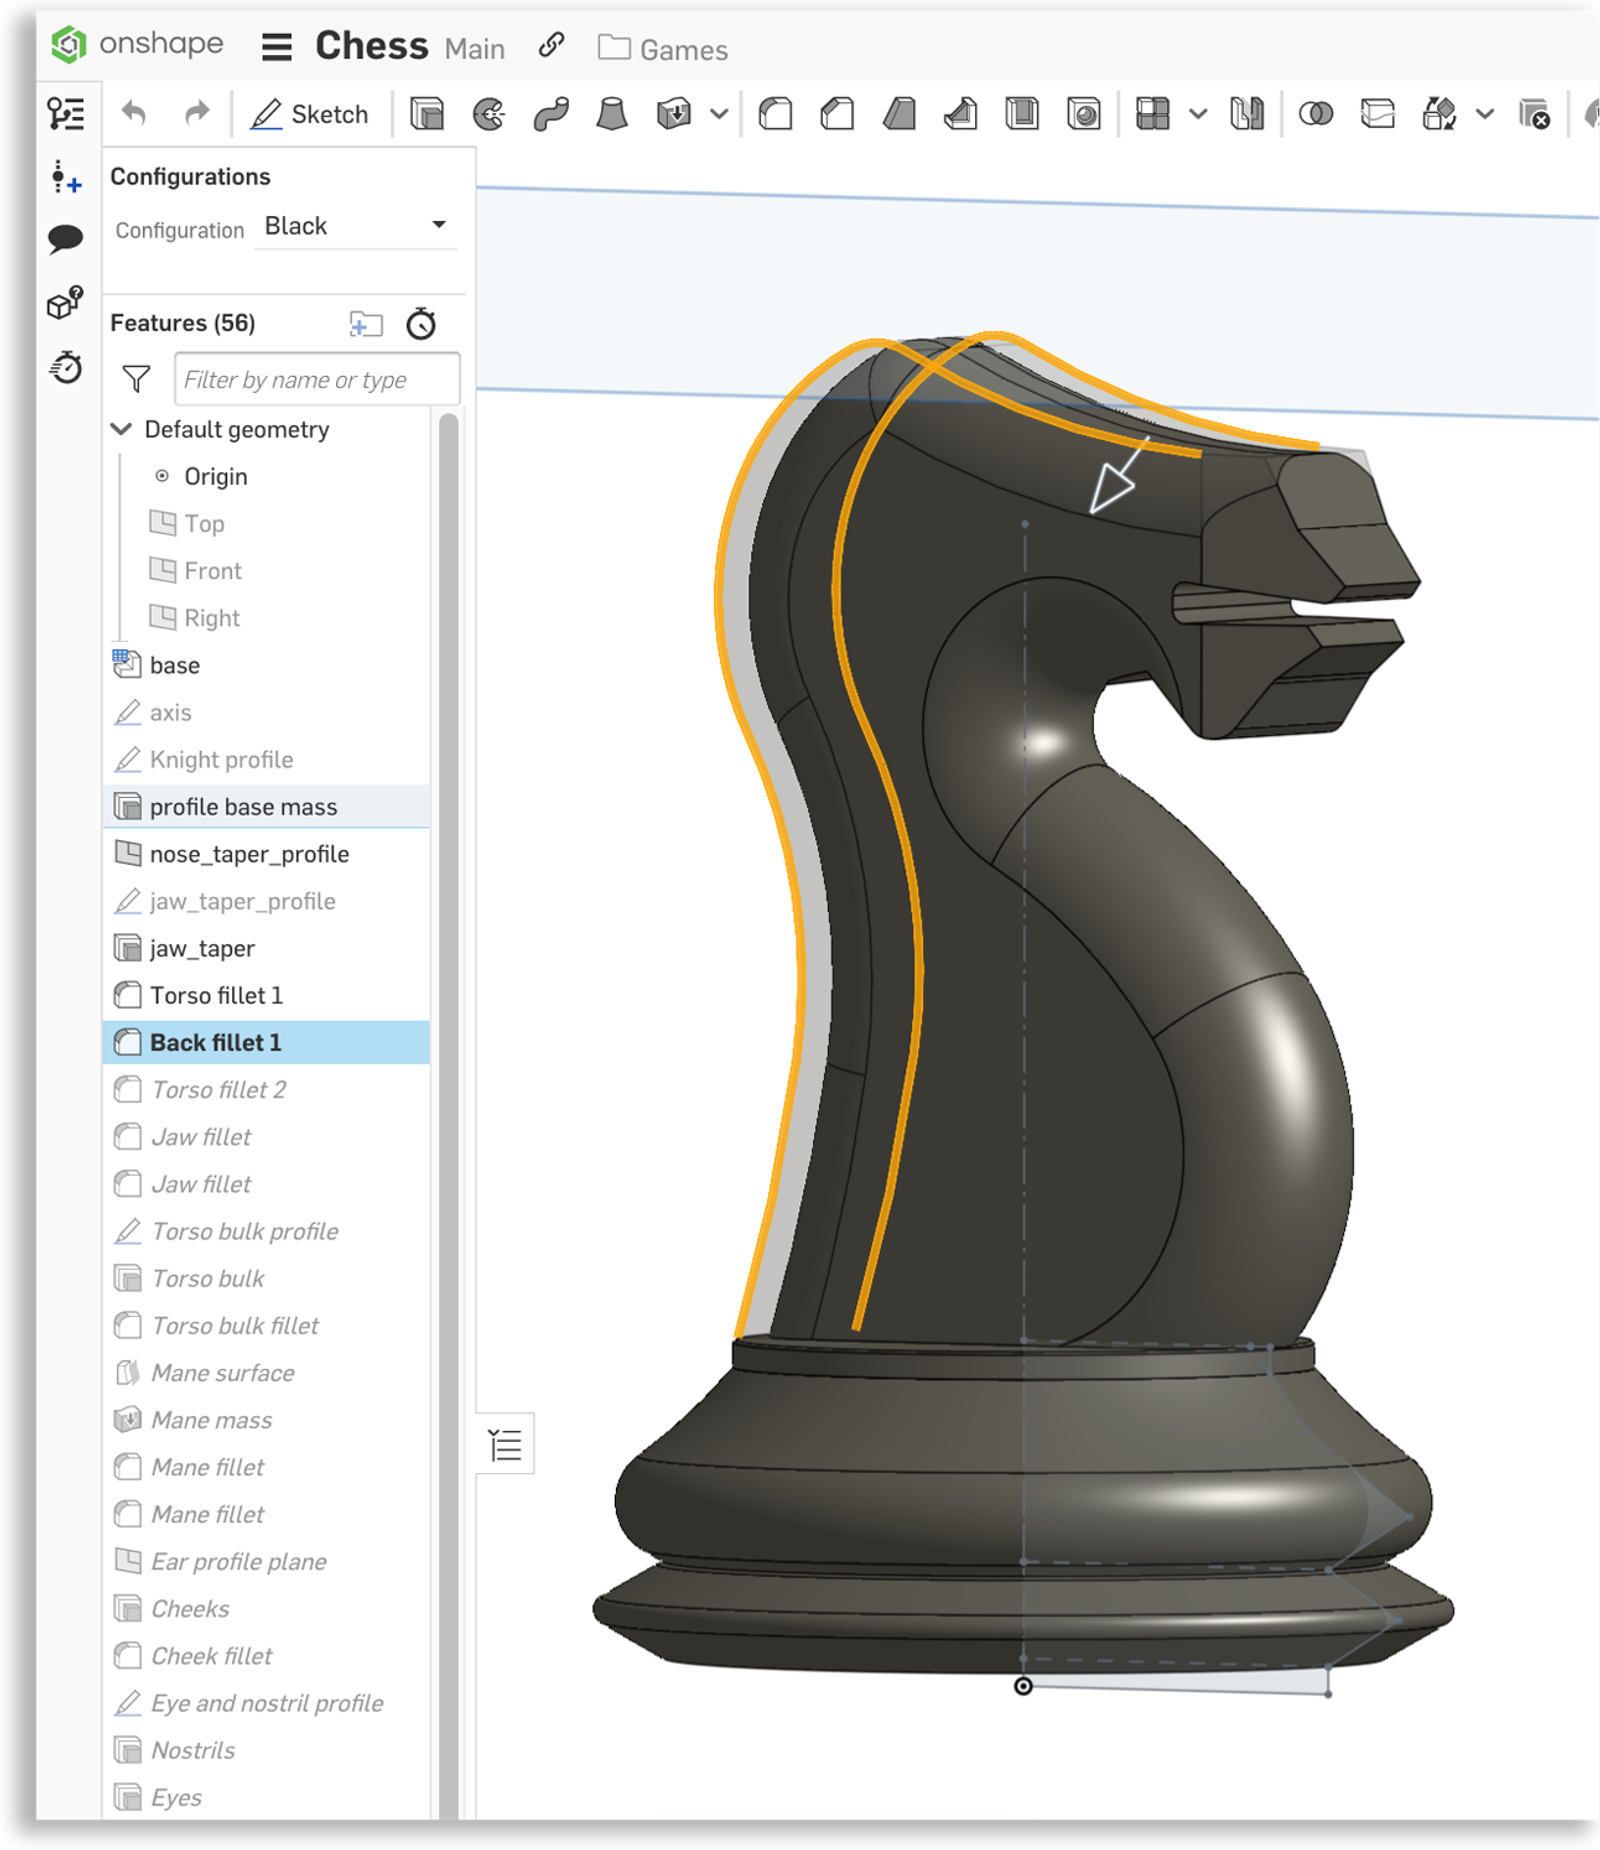
Task: Click the Sketch button
Action: tap(310, 114)
